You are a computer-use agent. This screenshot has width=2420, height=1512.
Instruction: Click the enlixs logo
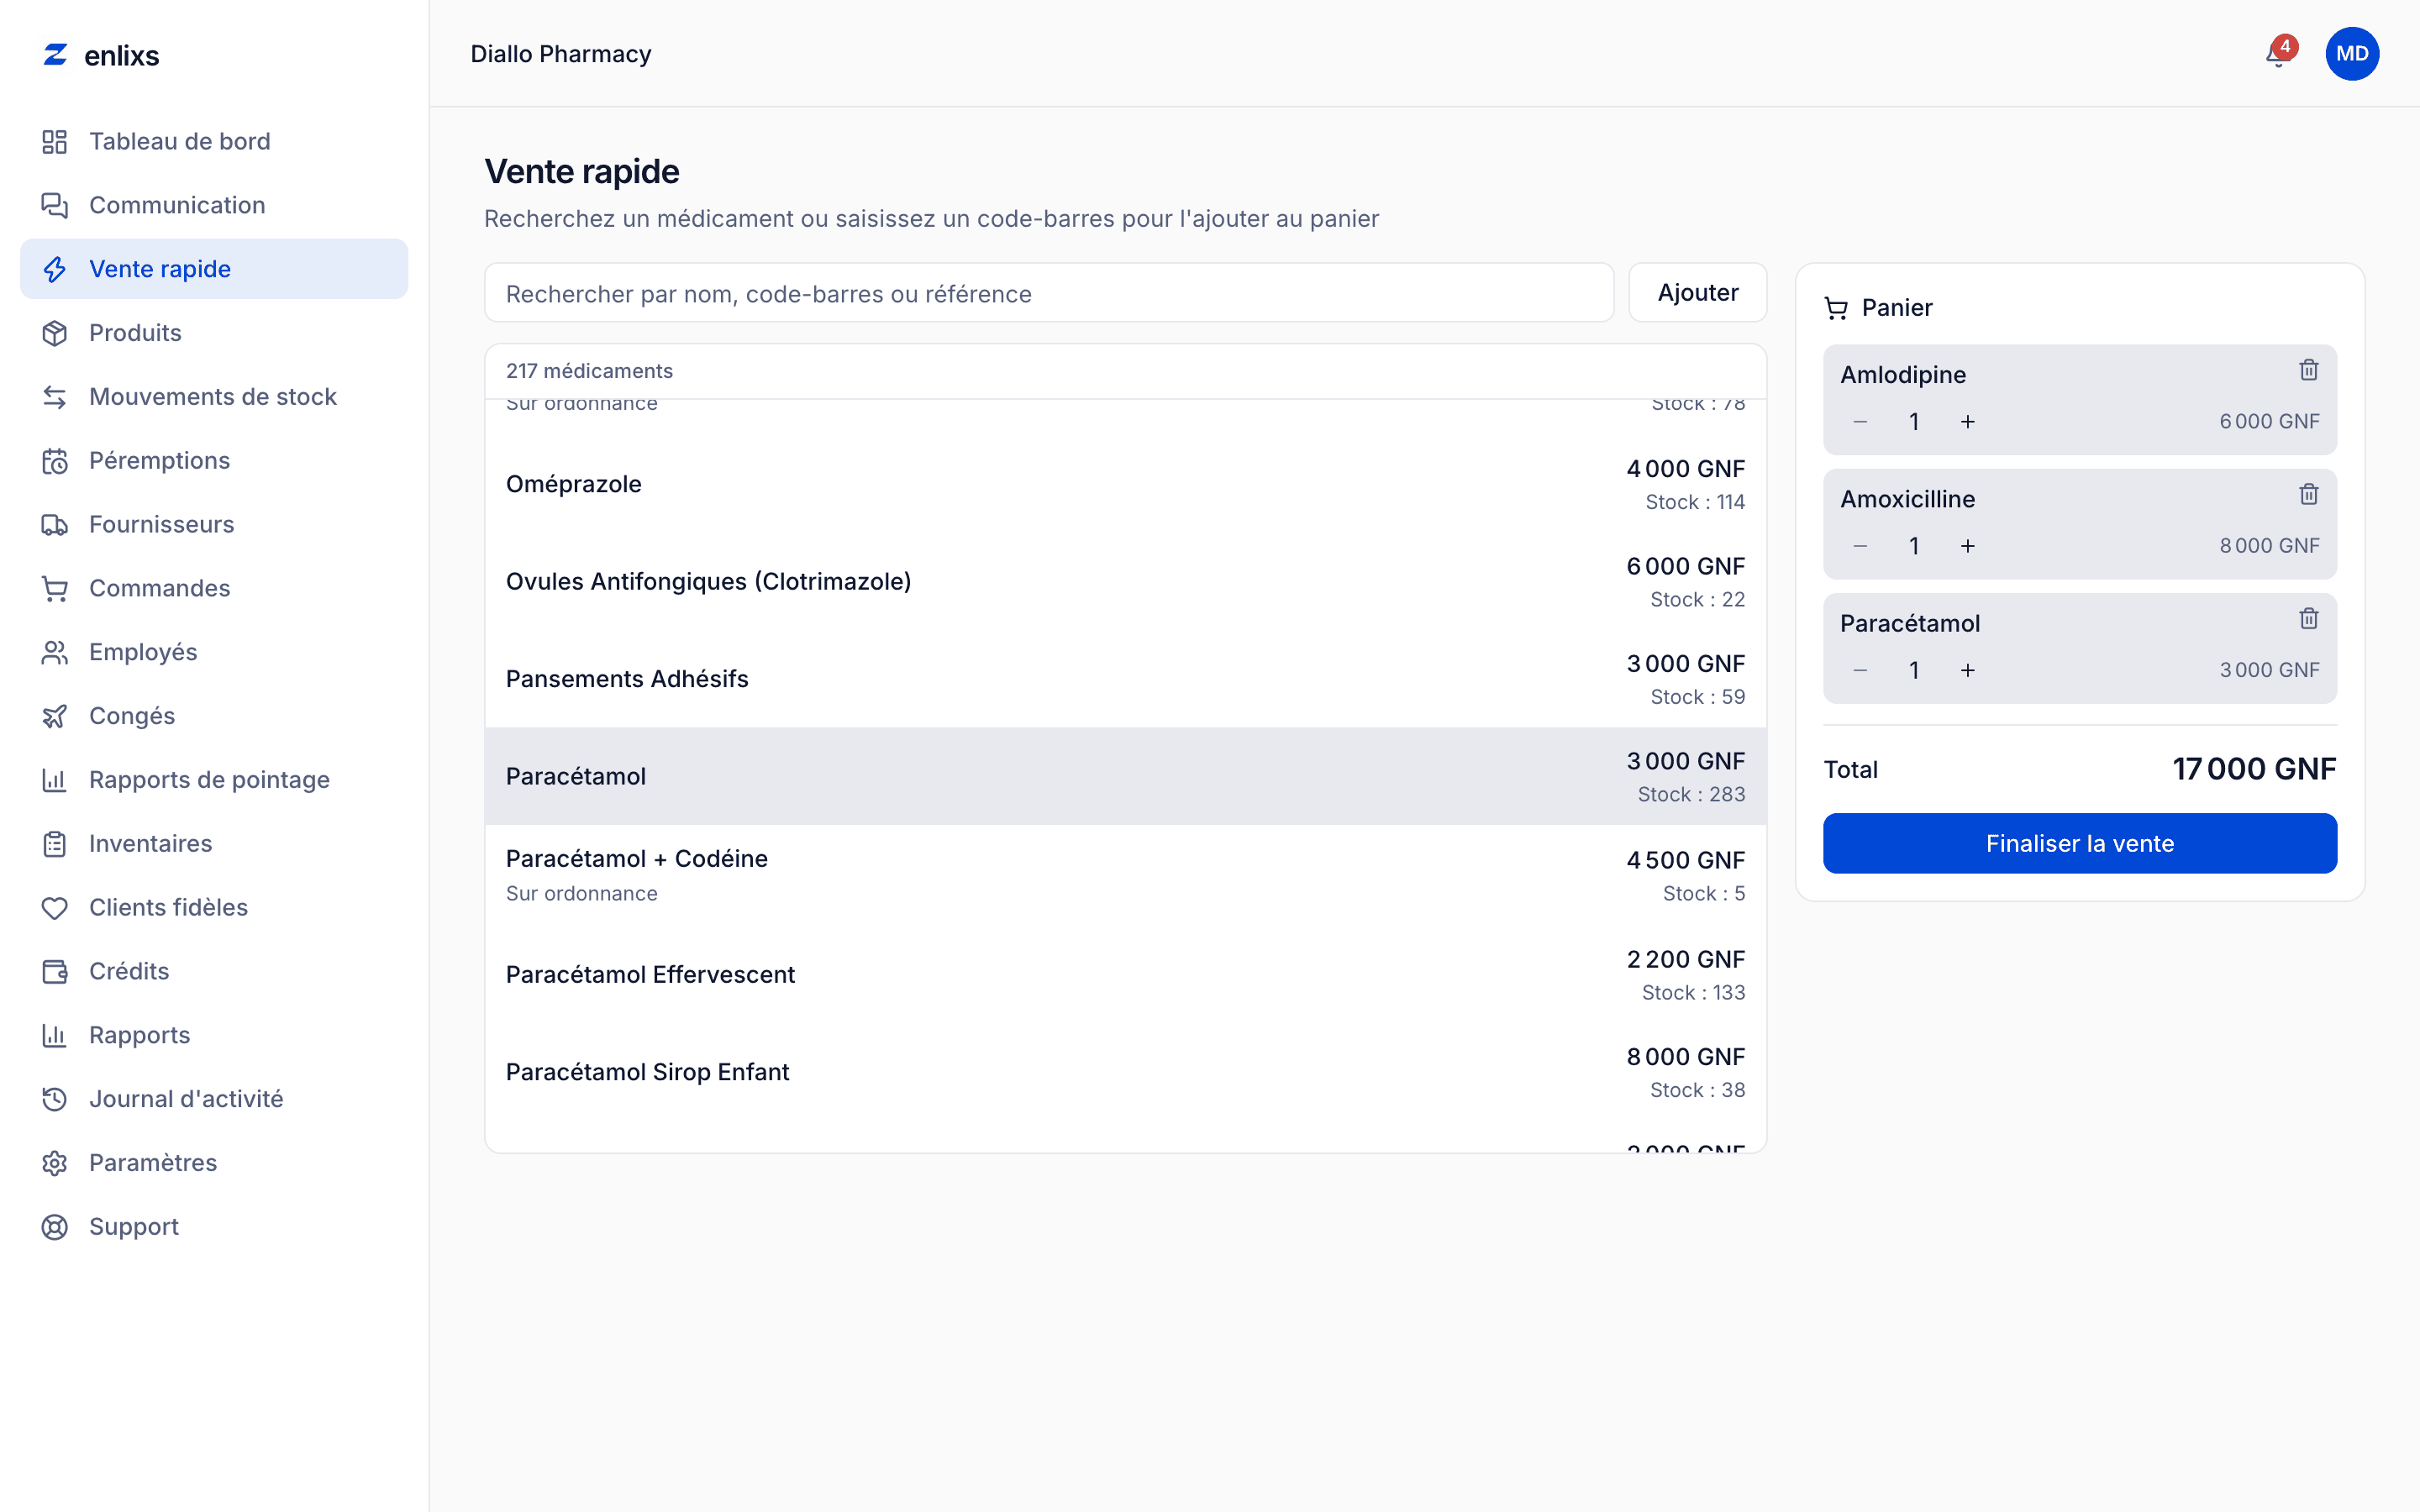click(101, 55)
